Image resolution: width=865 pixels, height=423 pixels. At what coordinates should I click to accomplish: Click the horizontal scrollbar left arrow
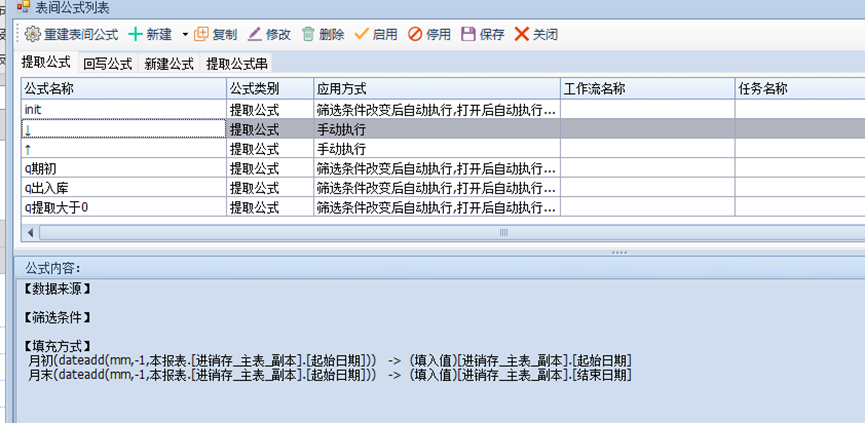(30, 232)
